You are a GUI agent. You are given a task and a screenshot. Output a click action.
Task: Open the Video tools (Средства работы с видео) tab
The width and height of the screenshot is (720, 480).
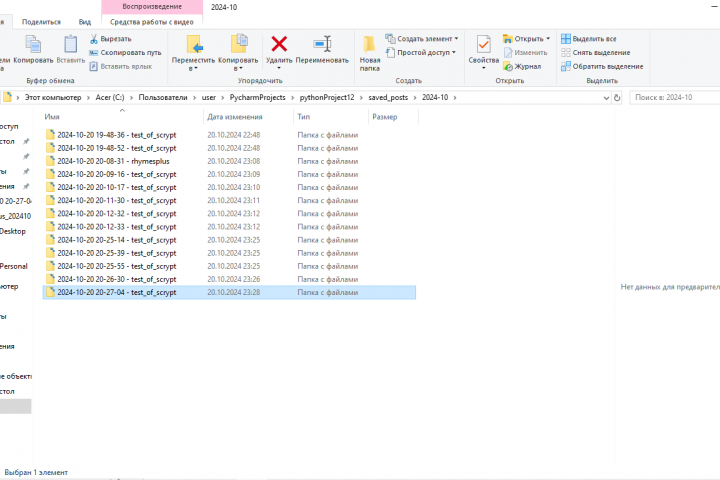click(152, 22)
